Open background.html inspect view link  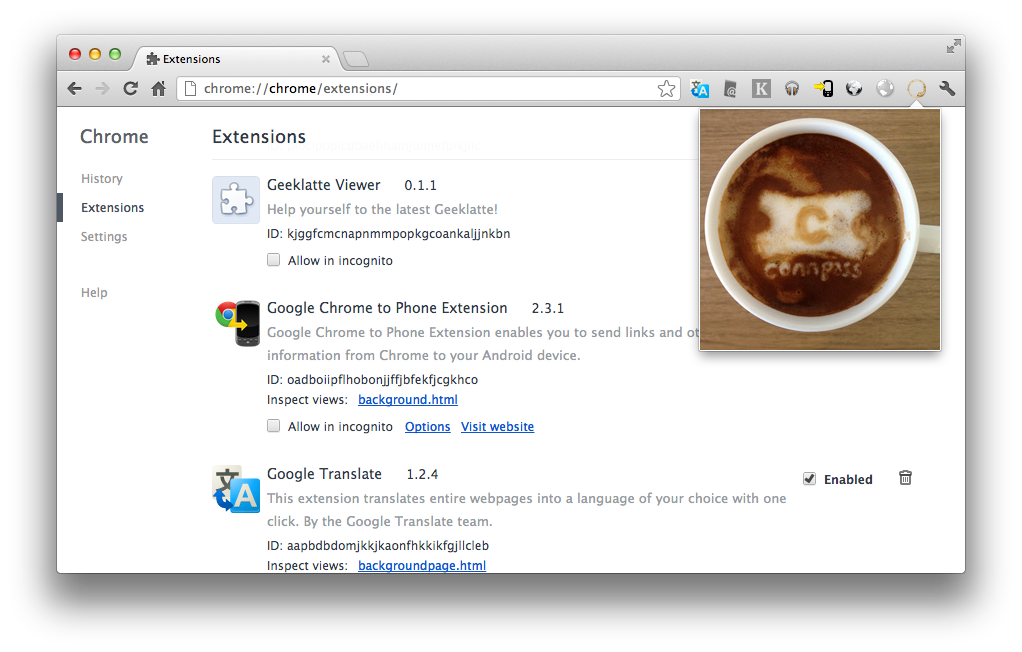click(408, 400)
